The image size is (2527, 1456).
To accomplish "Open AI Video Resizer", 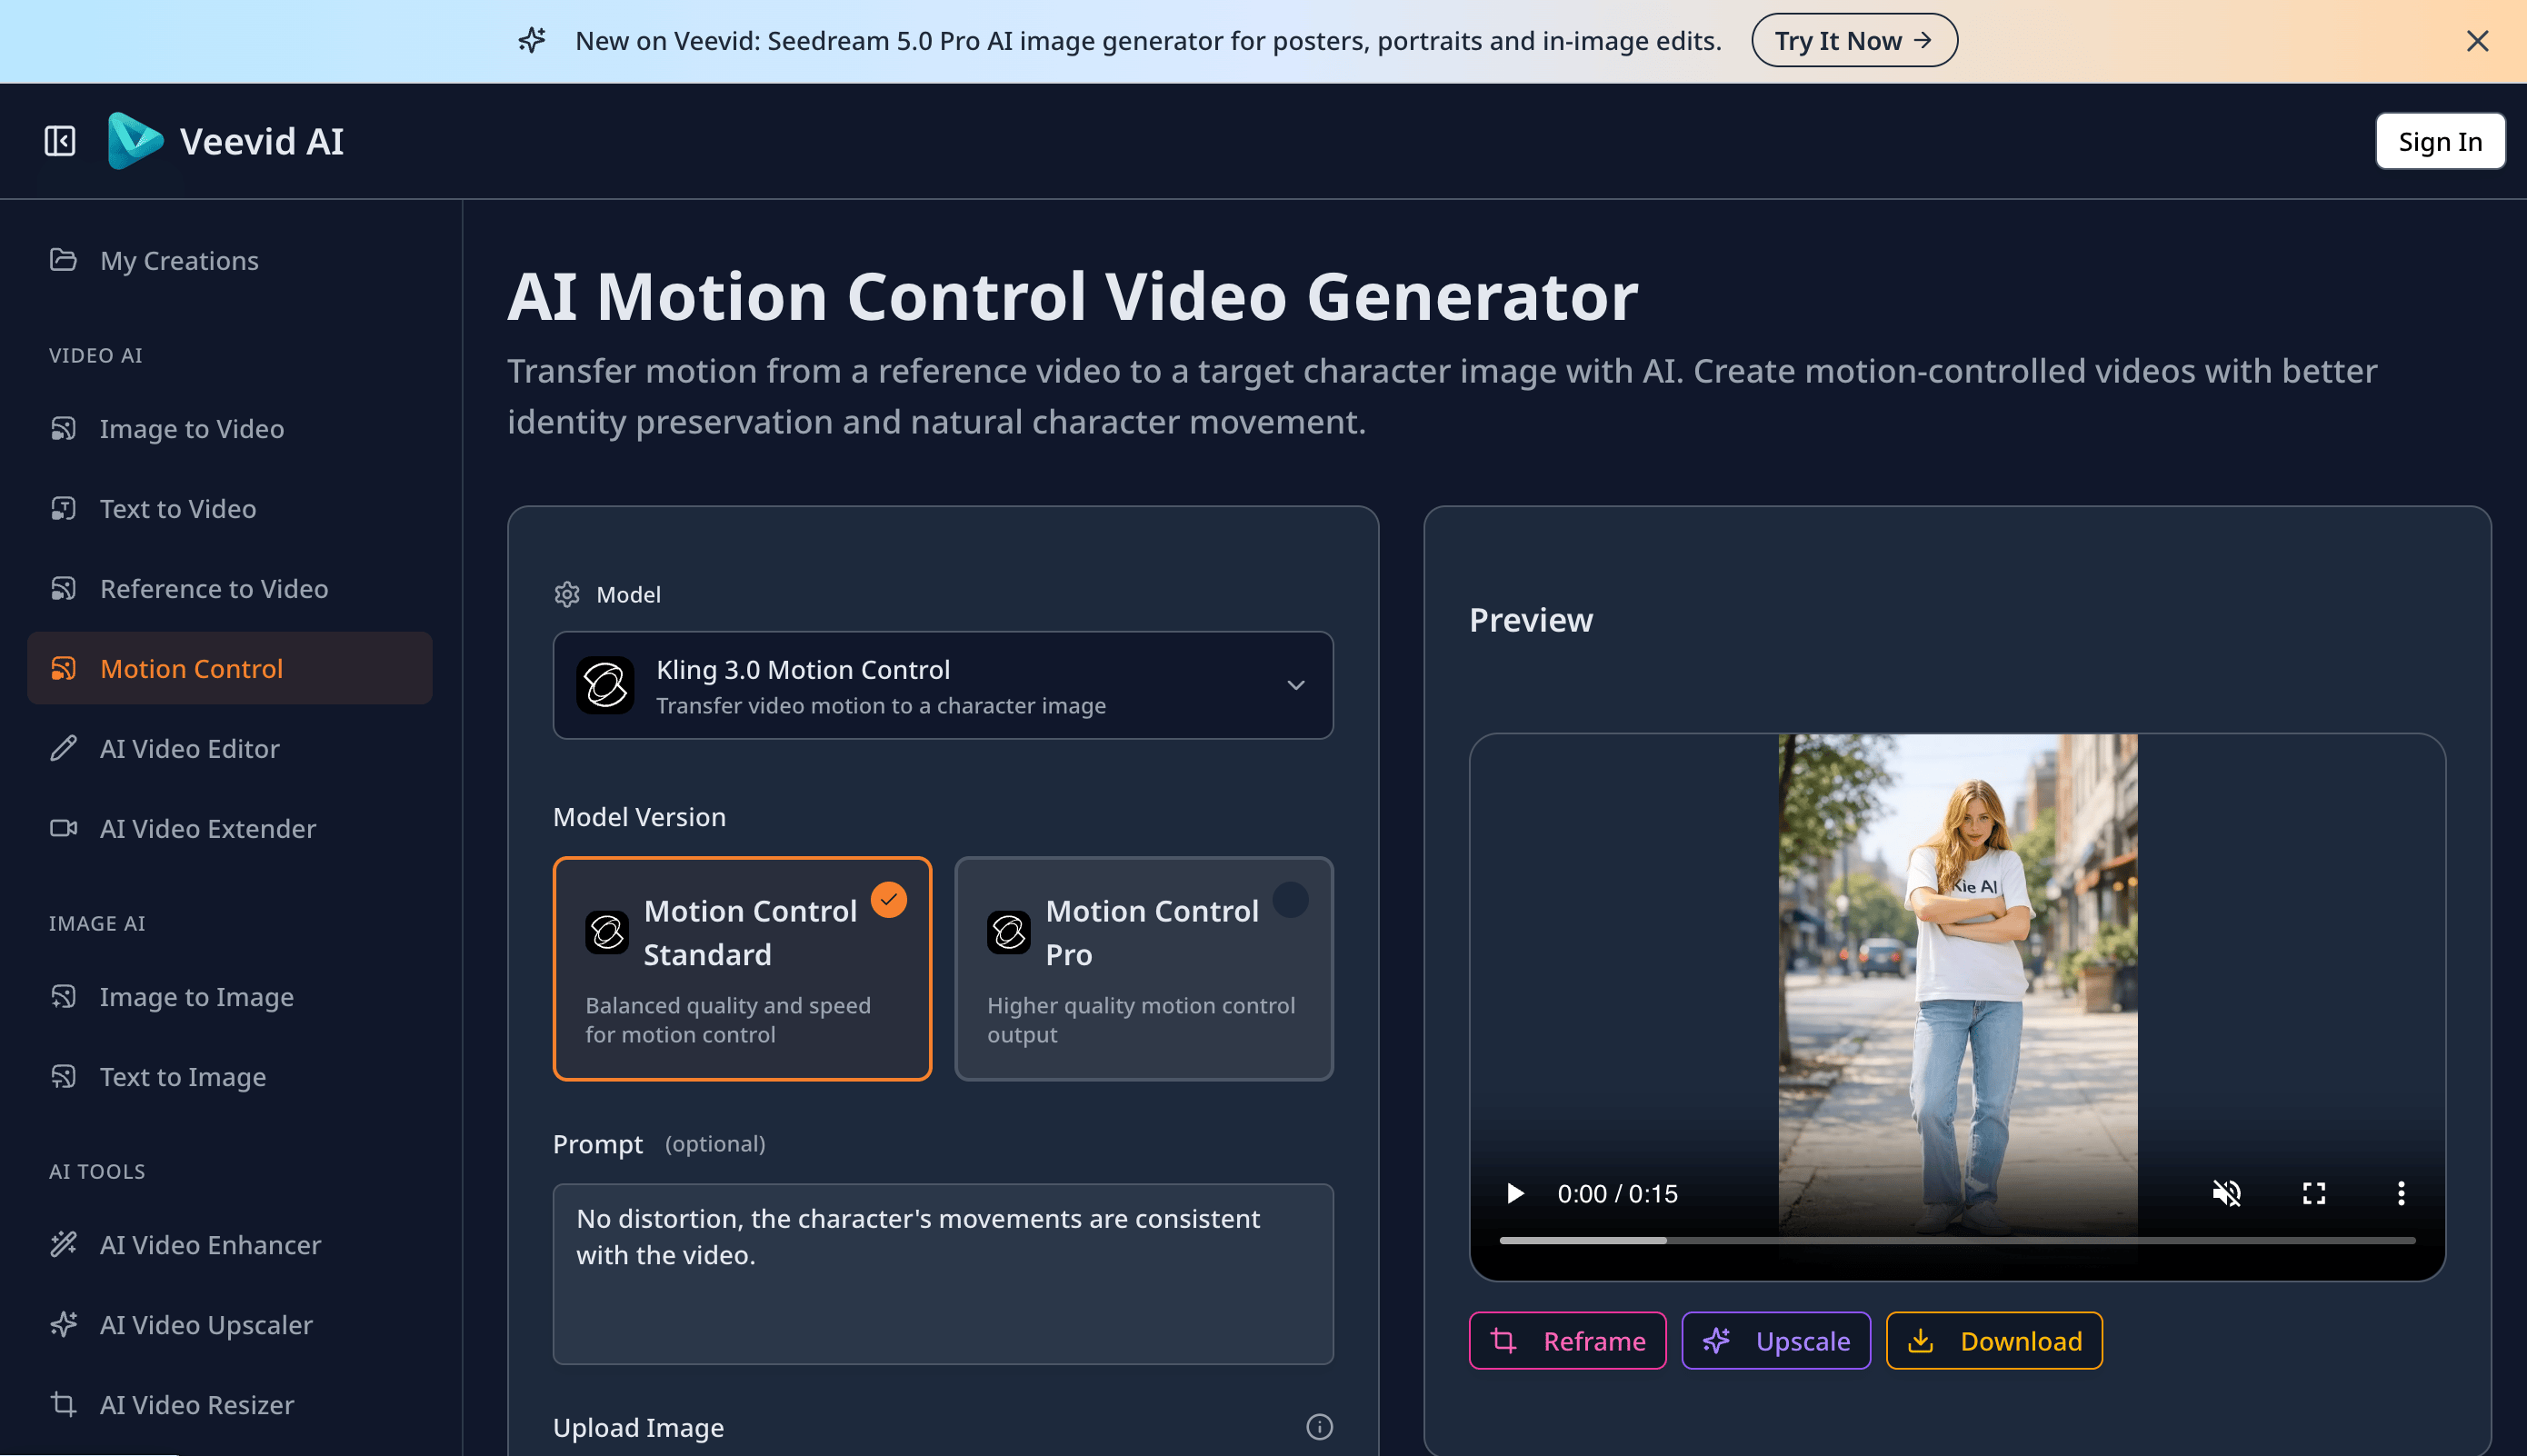I will tap(230, 1405).
